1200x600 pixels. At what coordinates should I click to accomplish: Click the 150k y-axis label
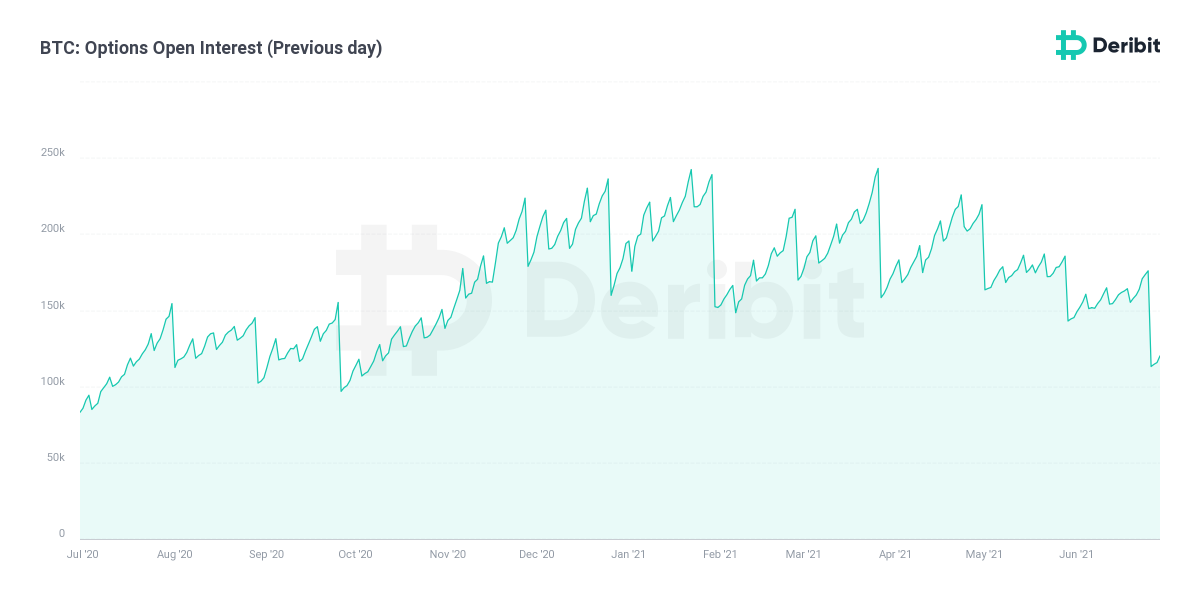53,306
